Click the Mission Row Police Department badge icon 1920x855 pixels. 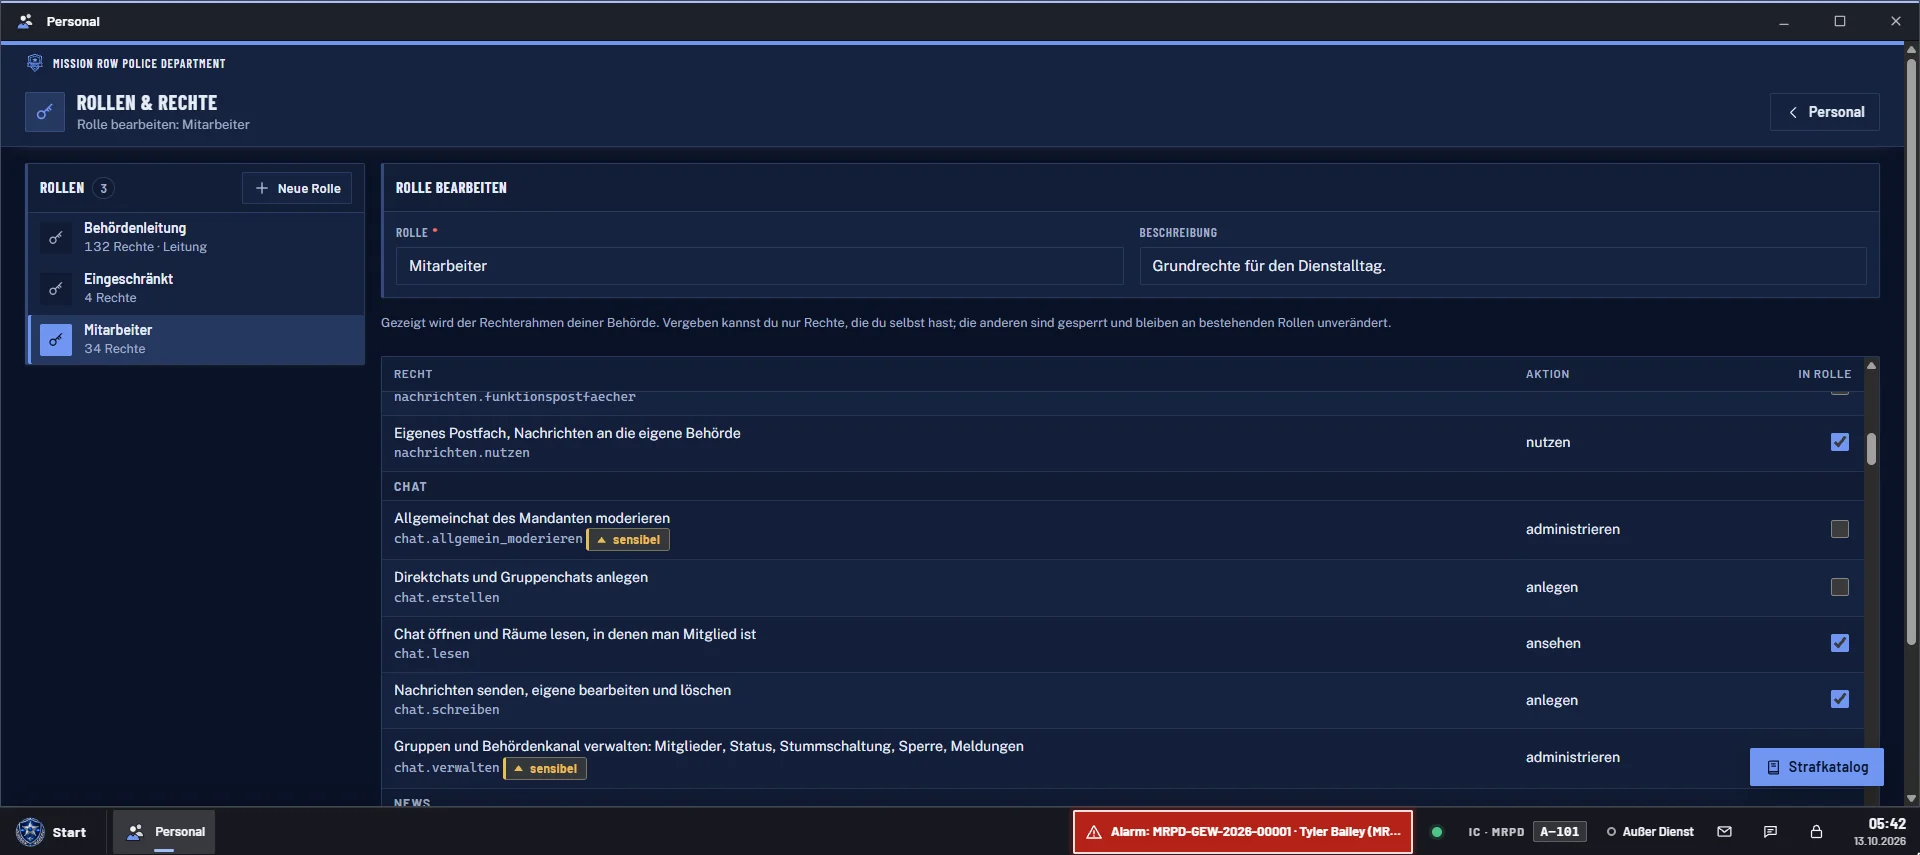[x=35, y=63]
